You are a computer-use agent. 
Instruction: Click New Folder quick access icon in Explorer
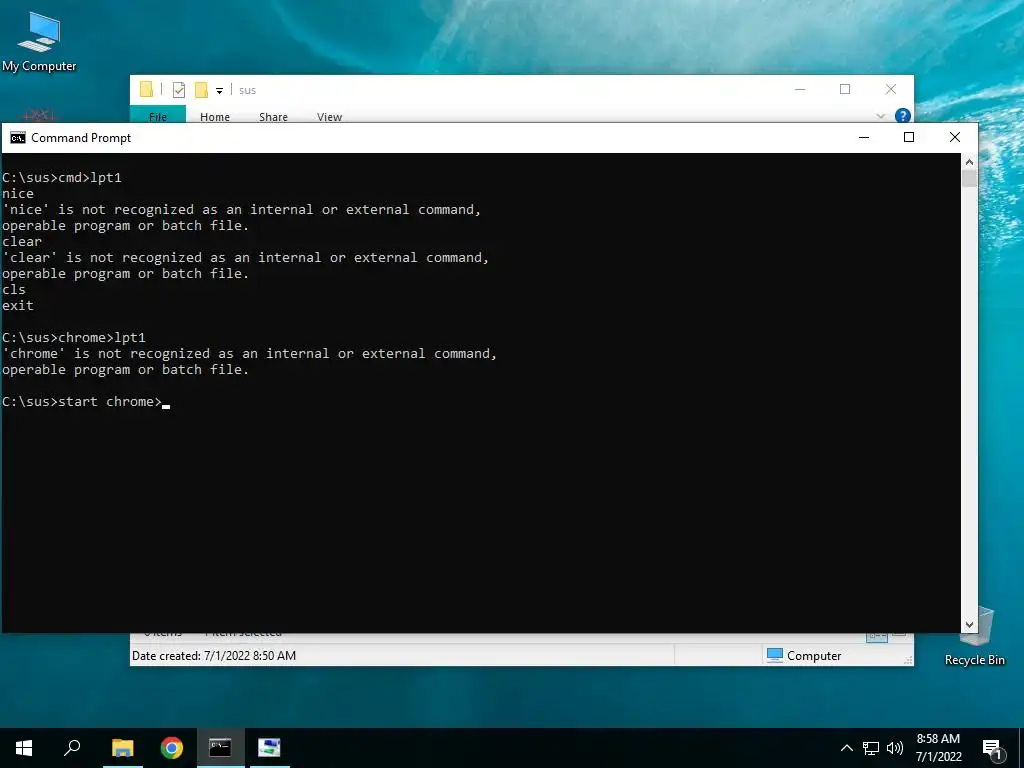point(201,90)
